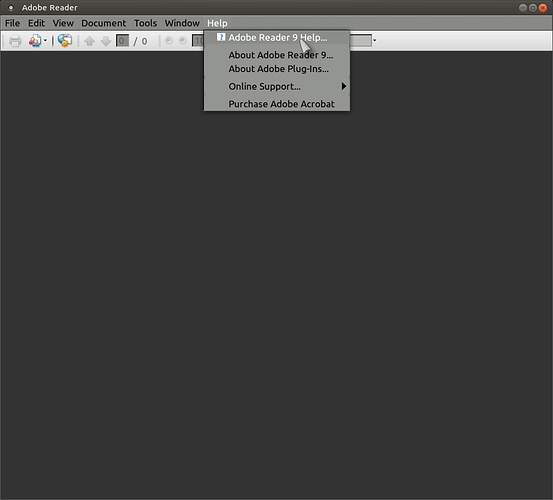The width and height of the screenshot is (553, 500).
Task: Open the File menu
Action: [x=12, y=23]
